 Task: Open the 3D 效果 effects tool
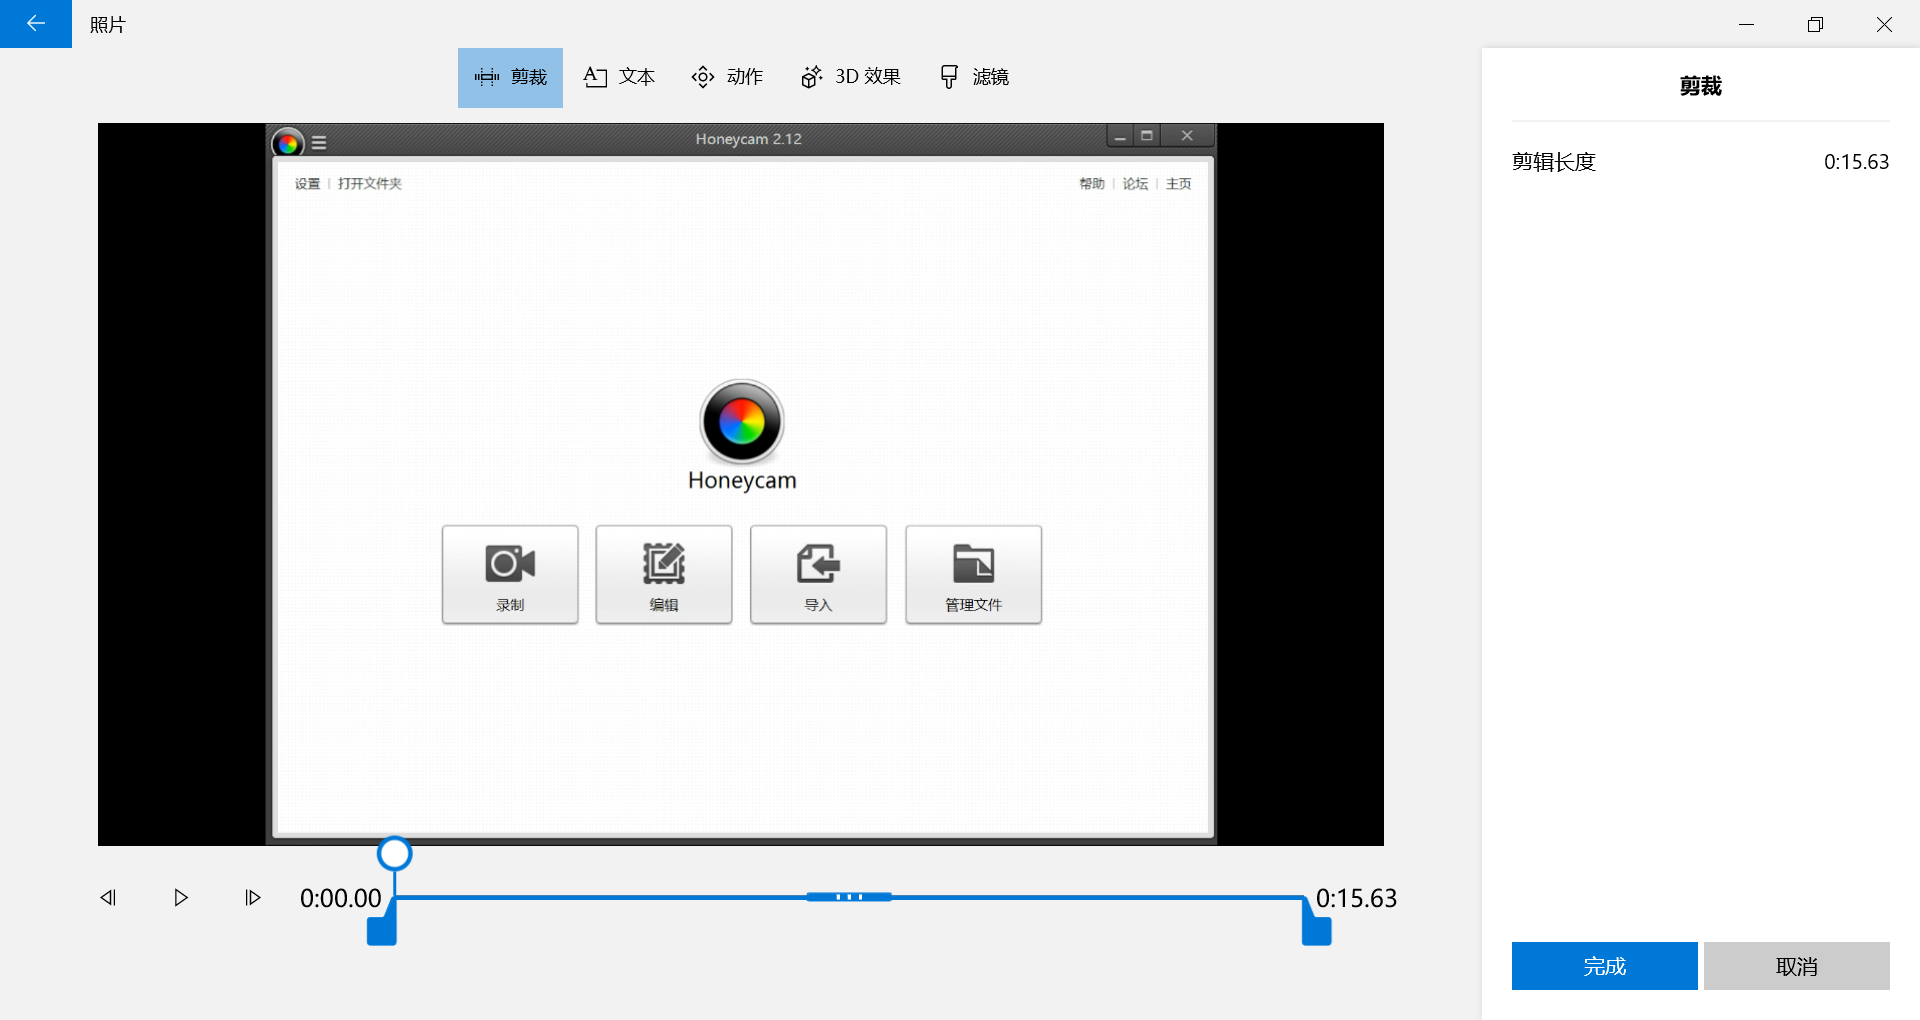[851, 77]
